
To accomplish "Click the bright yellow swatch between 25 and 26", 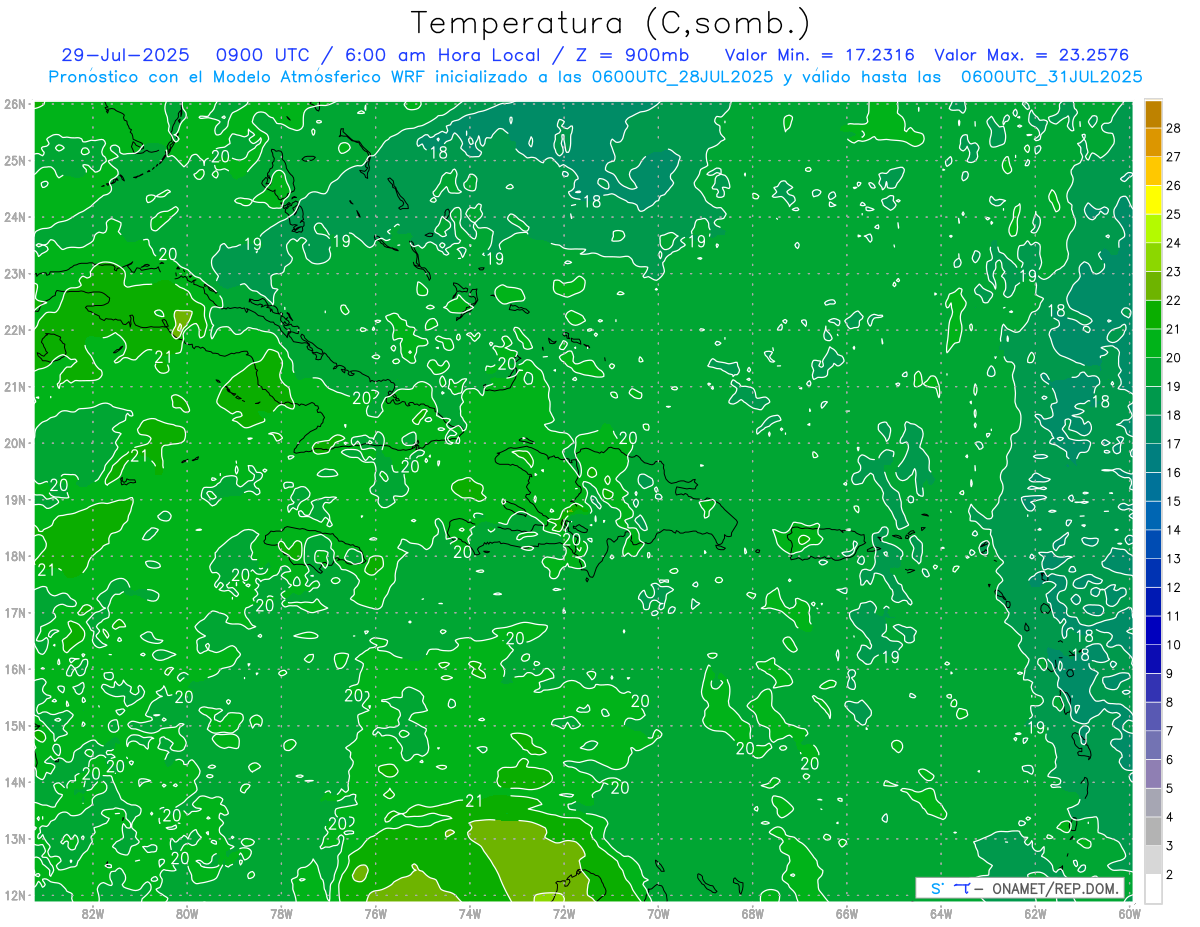I will [1153, 200].
